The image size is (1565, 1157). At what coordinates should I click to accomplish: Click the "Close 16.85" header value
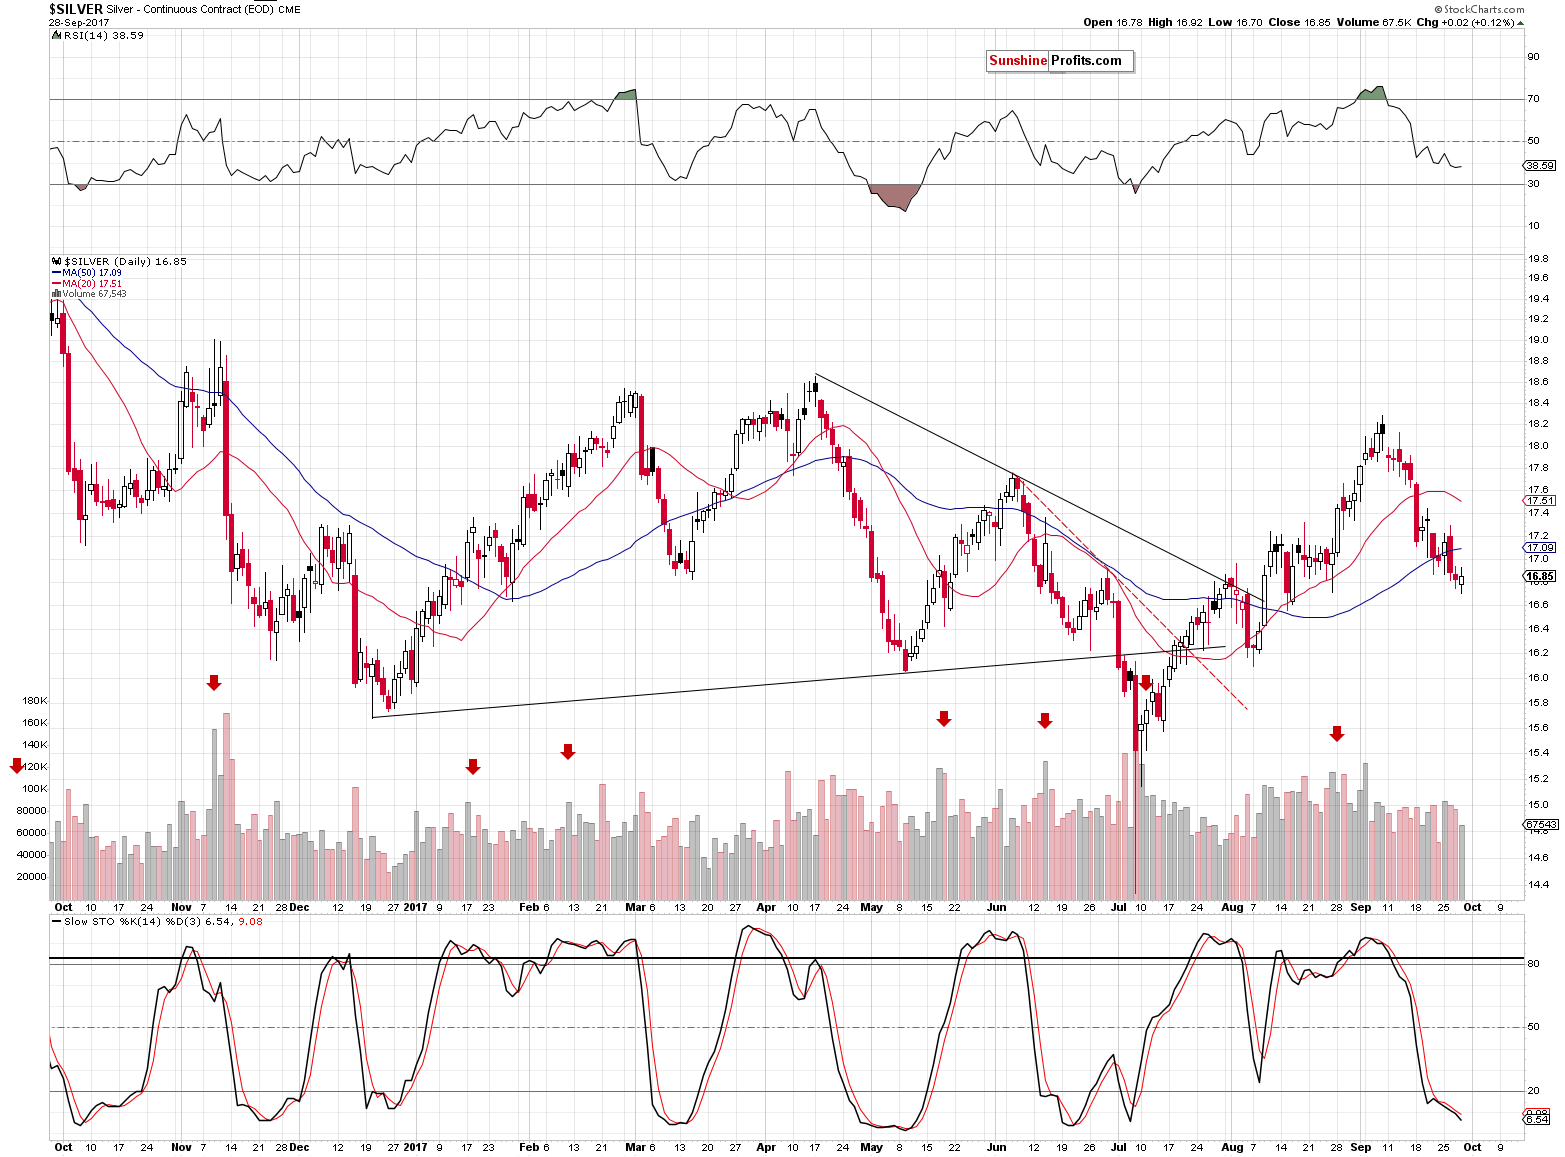point(1299,22)
